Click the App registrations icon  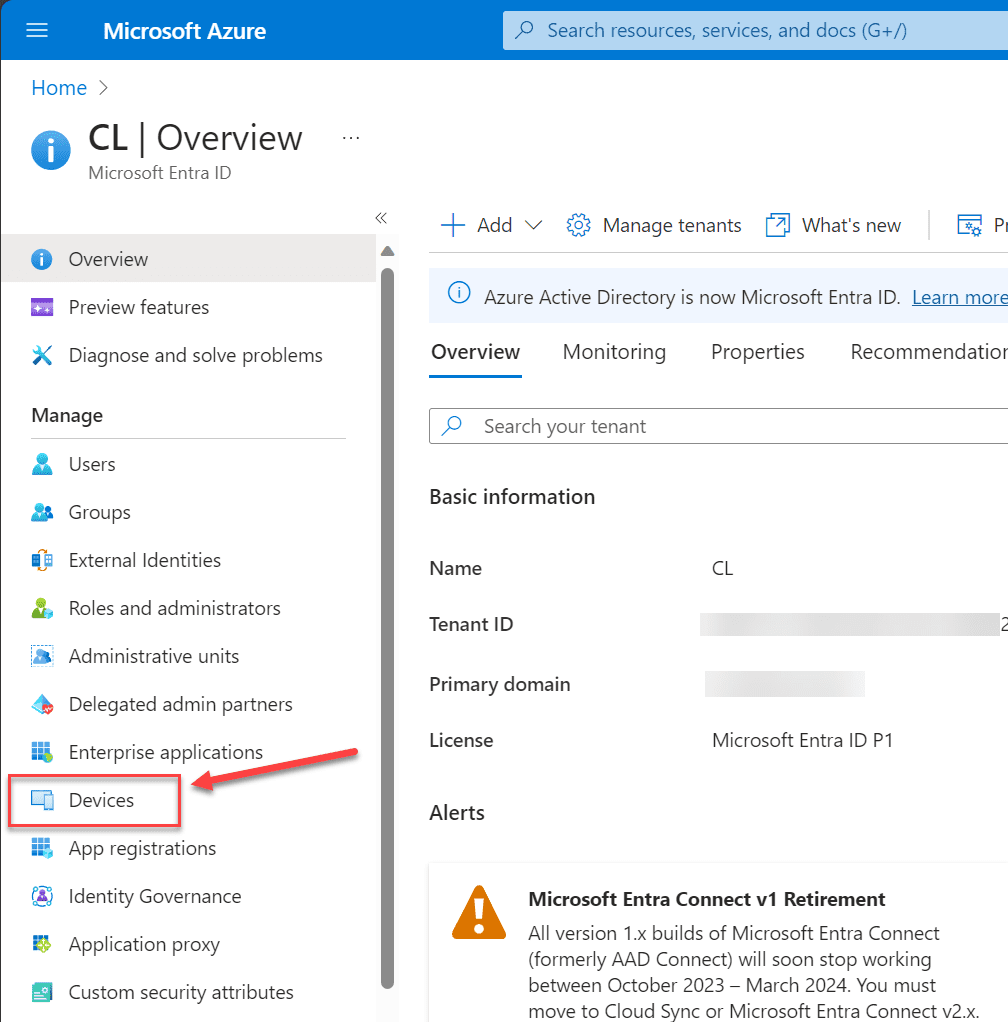click(42, 849)
